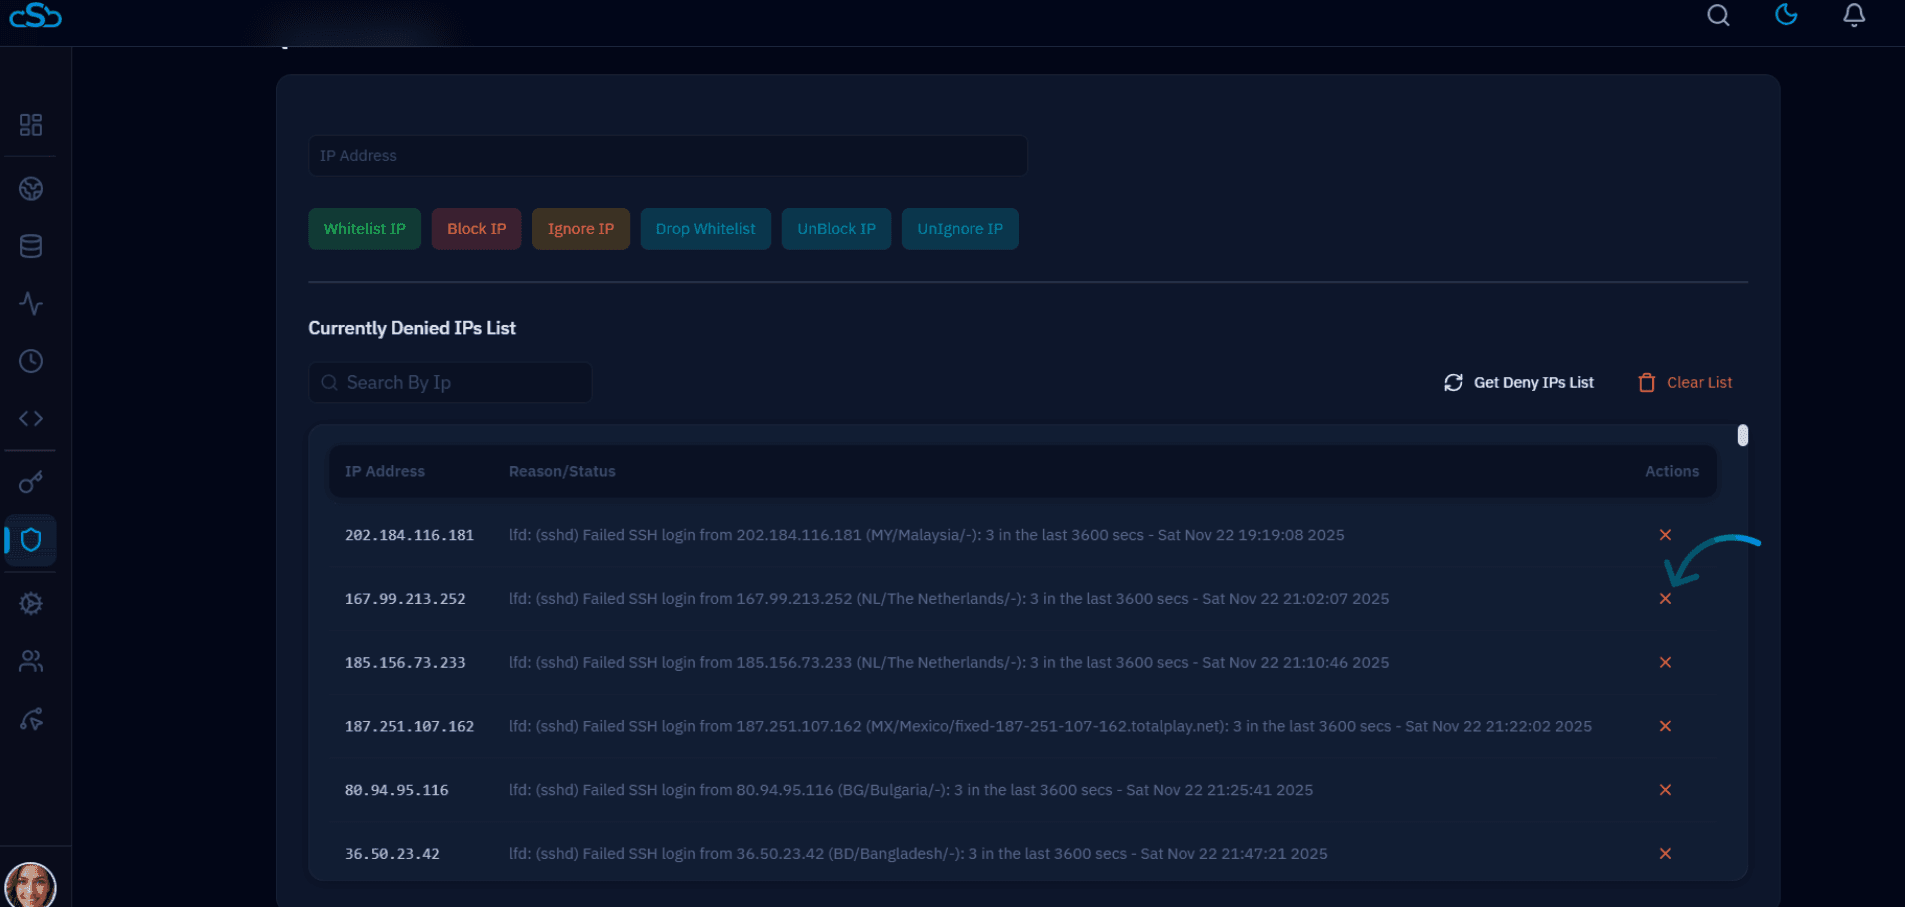Open the user avatar profile picture
Image resolution: width=1905 pixels, height=907 pixels.
click(x=30, y=885)
